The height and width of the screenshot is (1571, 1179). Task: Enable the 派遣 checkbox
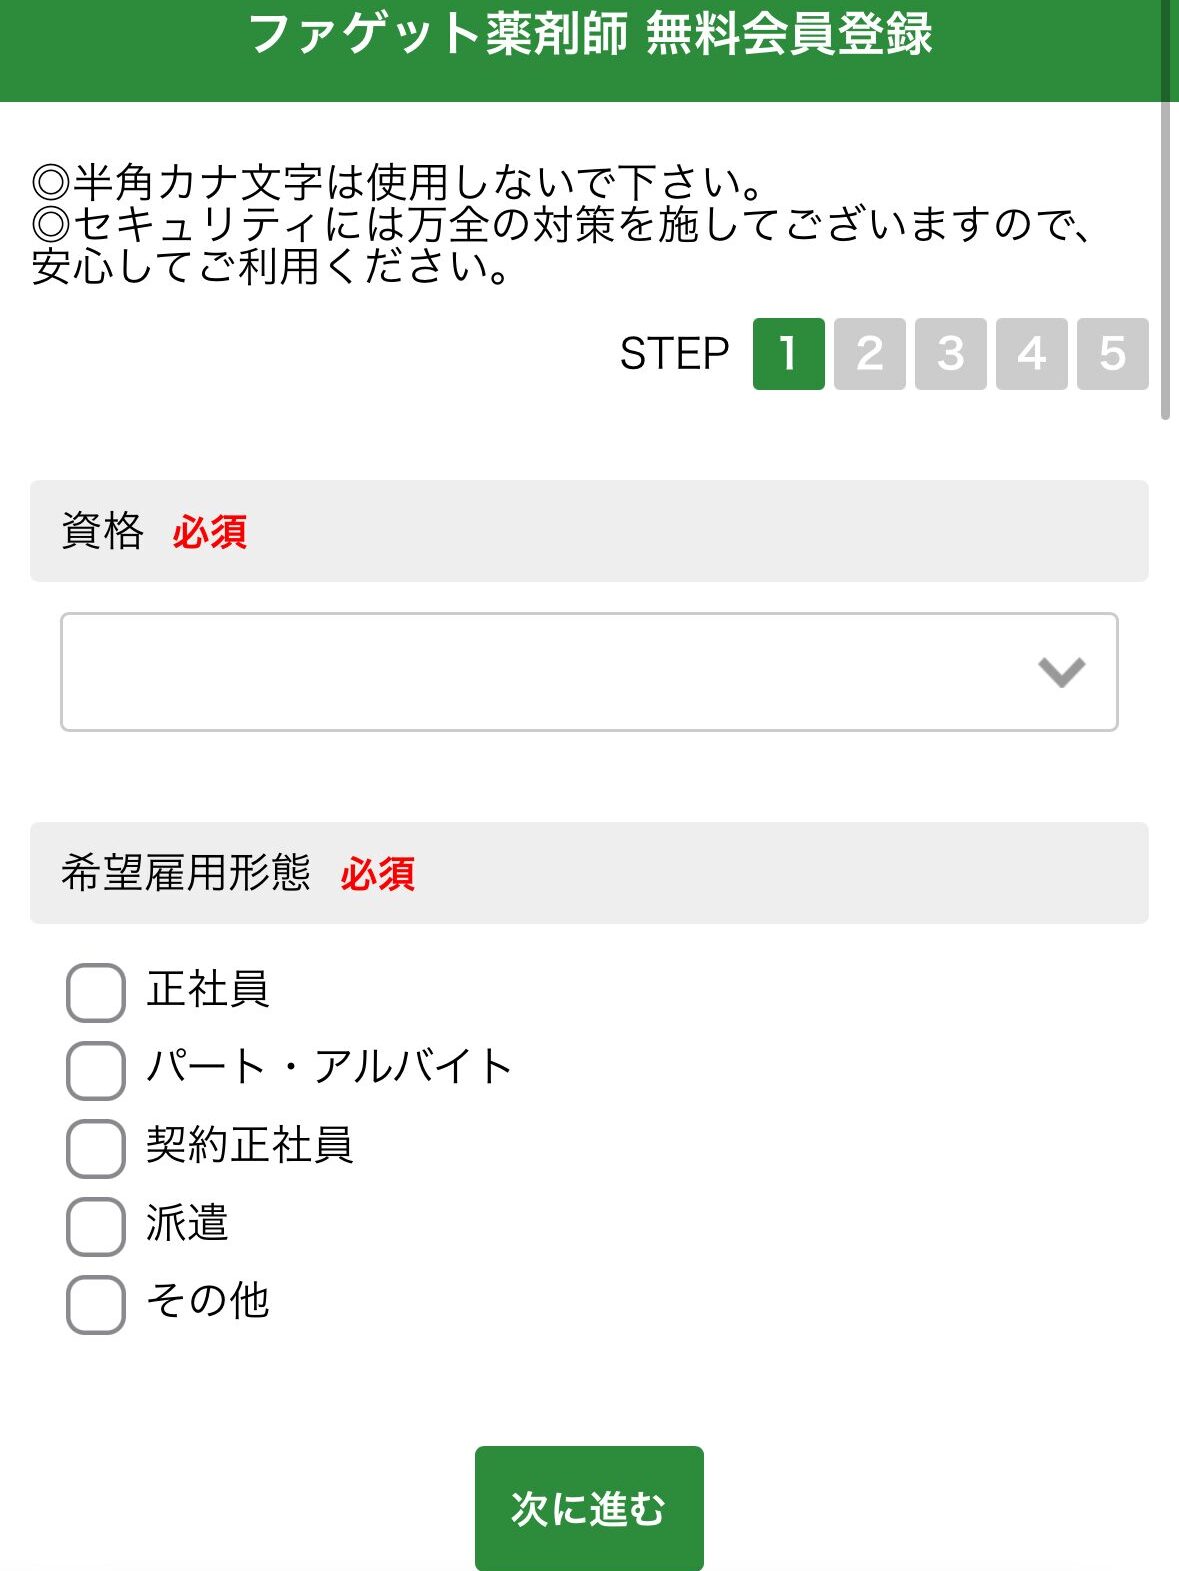(96, 1226)
